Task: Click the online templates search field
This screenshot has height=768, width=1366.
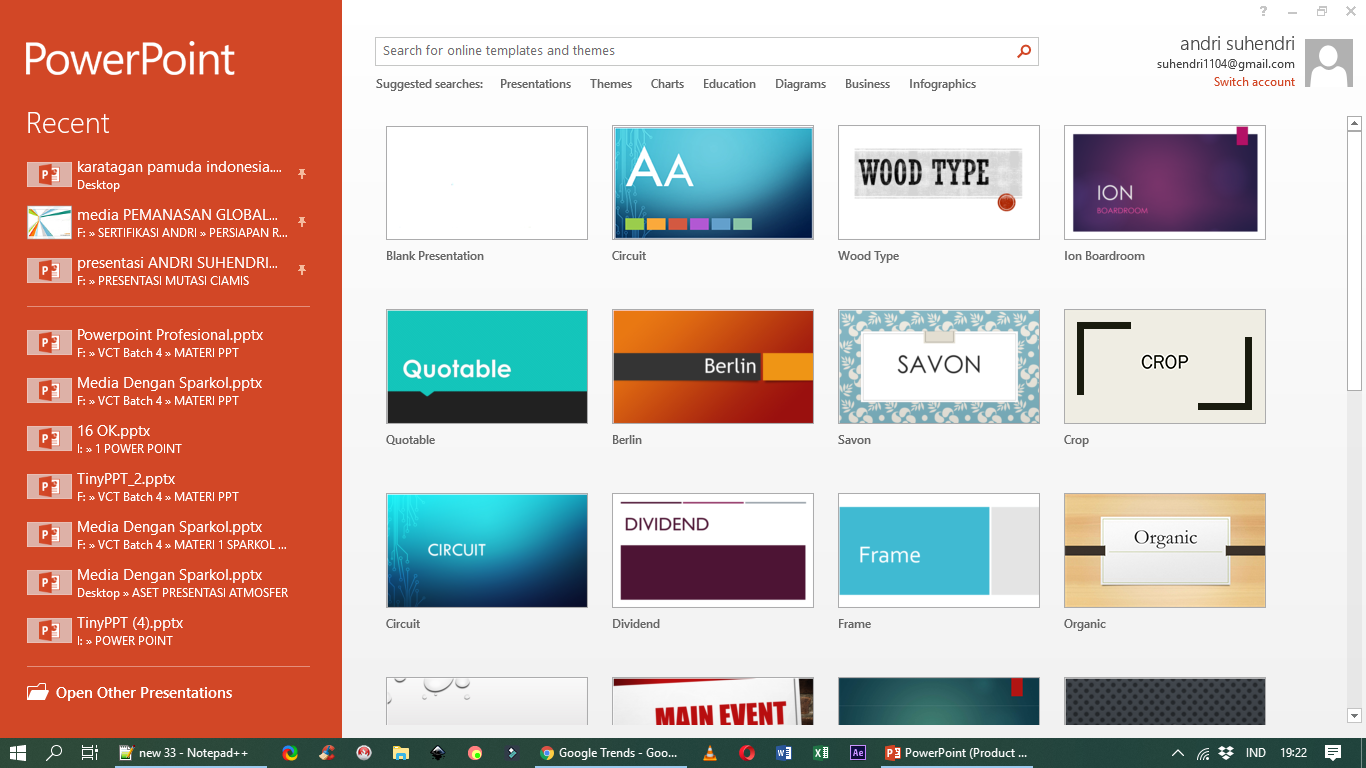Action: [693, 51]
